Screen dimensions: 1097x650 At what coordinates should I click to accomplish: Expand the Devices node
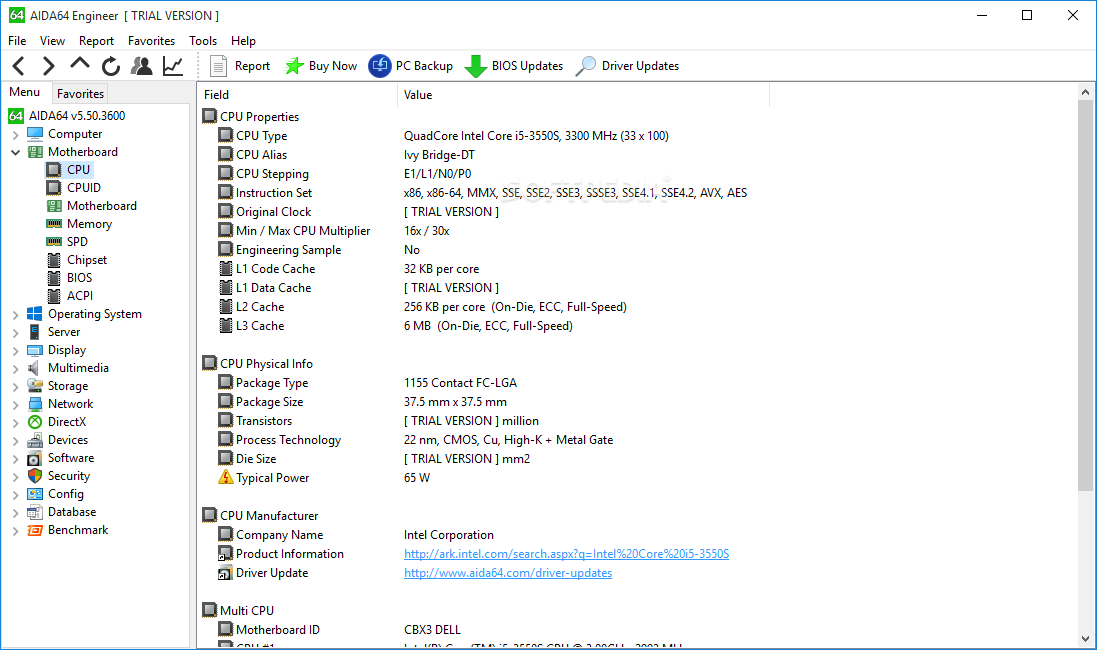pos(15,441)
